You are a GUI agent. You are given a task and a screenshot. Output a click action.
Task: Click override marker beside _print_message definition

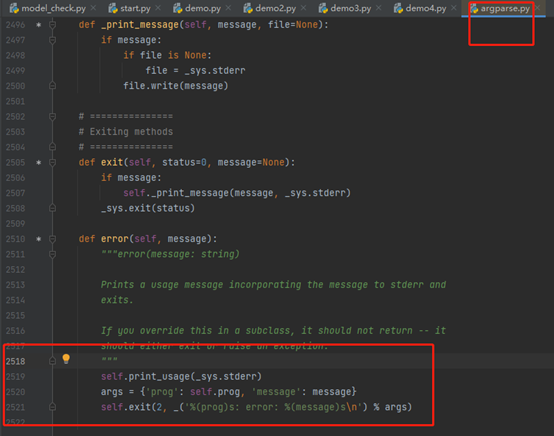click(39, 25)
